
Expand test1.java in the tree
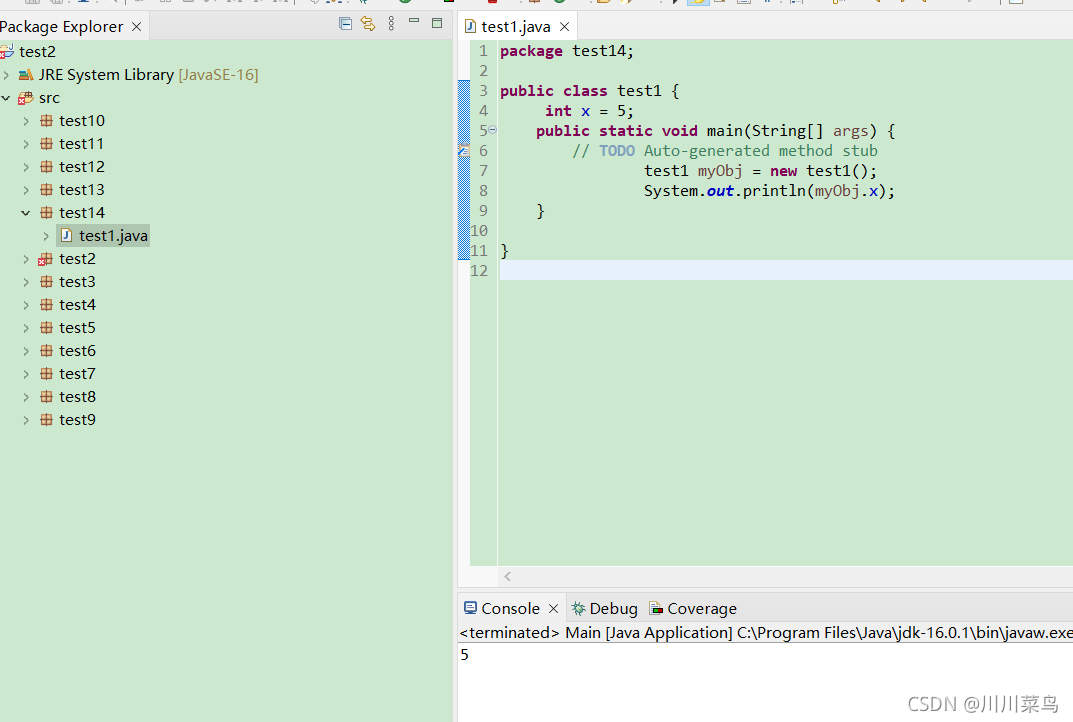pos(46,236)
